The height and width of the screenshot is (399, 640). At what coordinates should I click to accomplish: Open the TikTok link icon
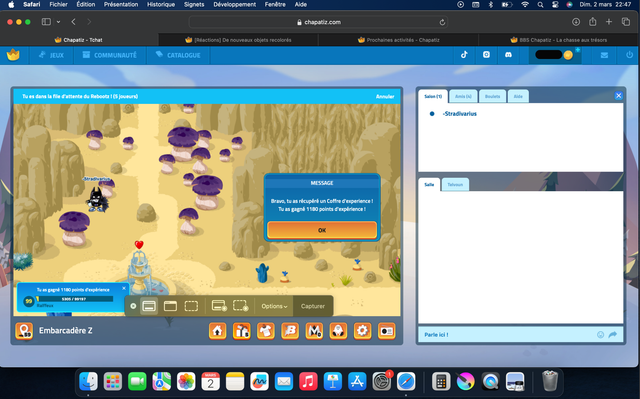click(x=464, y=55)
